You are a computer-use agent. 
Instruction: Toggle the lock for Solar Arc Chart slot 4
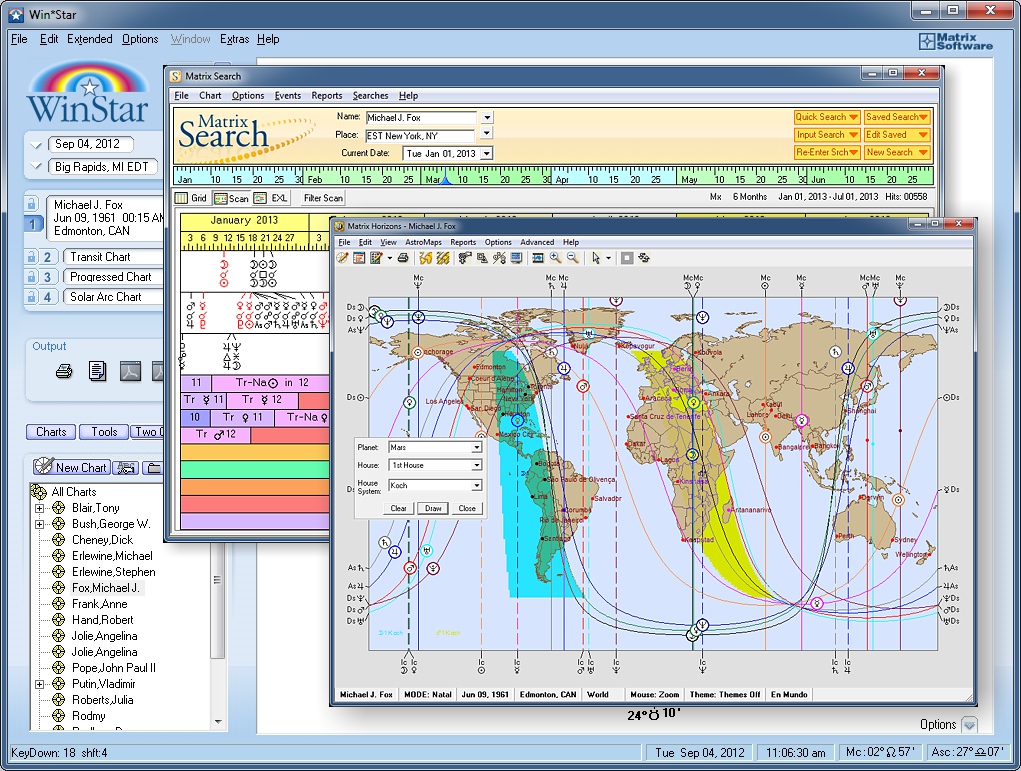[31, 296]
